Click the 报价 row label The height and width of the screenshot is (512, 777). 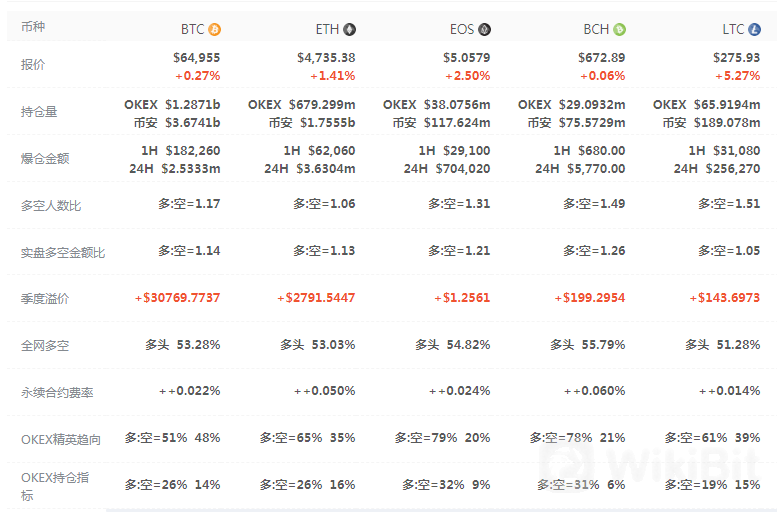(x=33, y=65)
